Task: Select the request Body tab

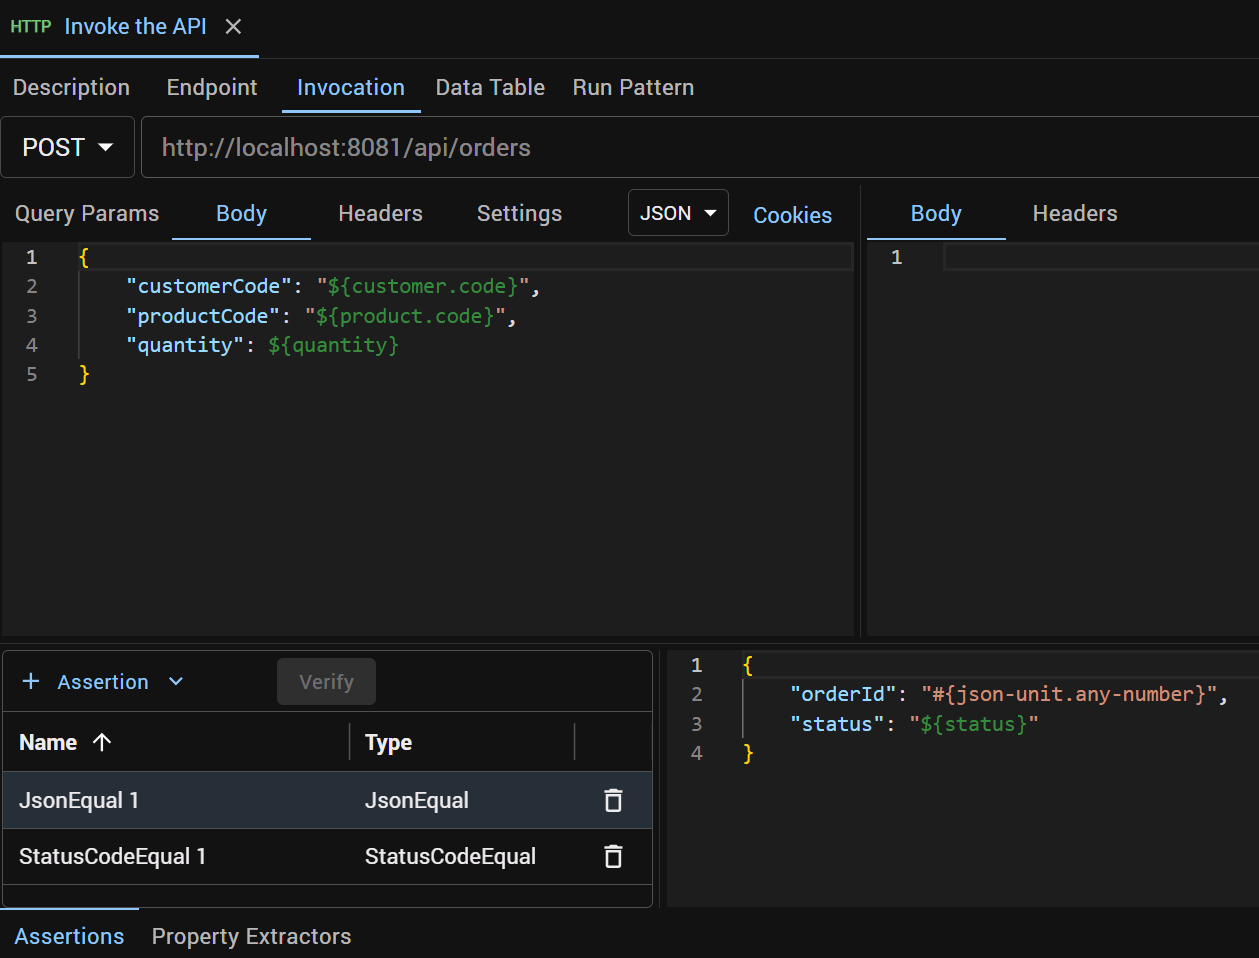Action: click(x=241, y=214)
